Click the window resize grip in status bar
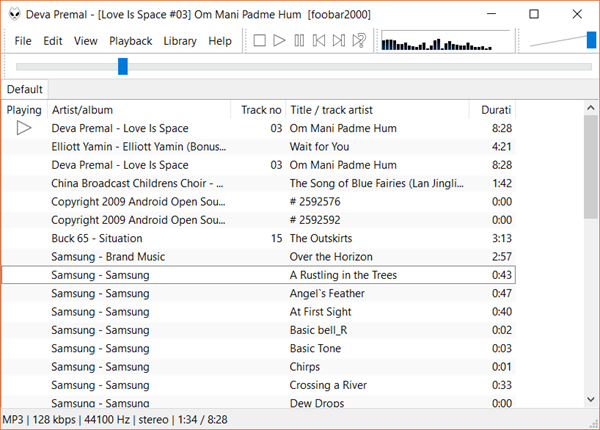 coord(594,423)
